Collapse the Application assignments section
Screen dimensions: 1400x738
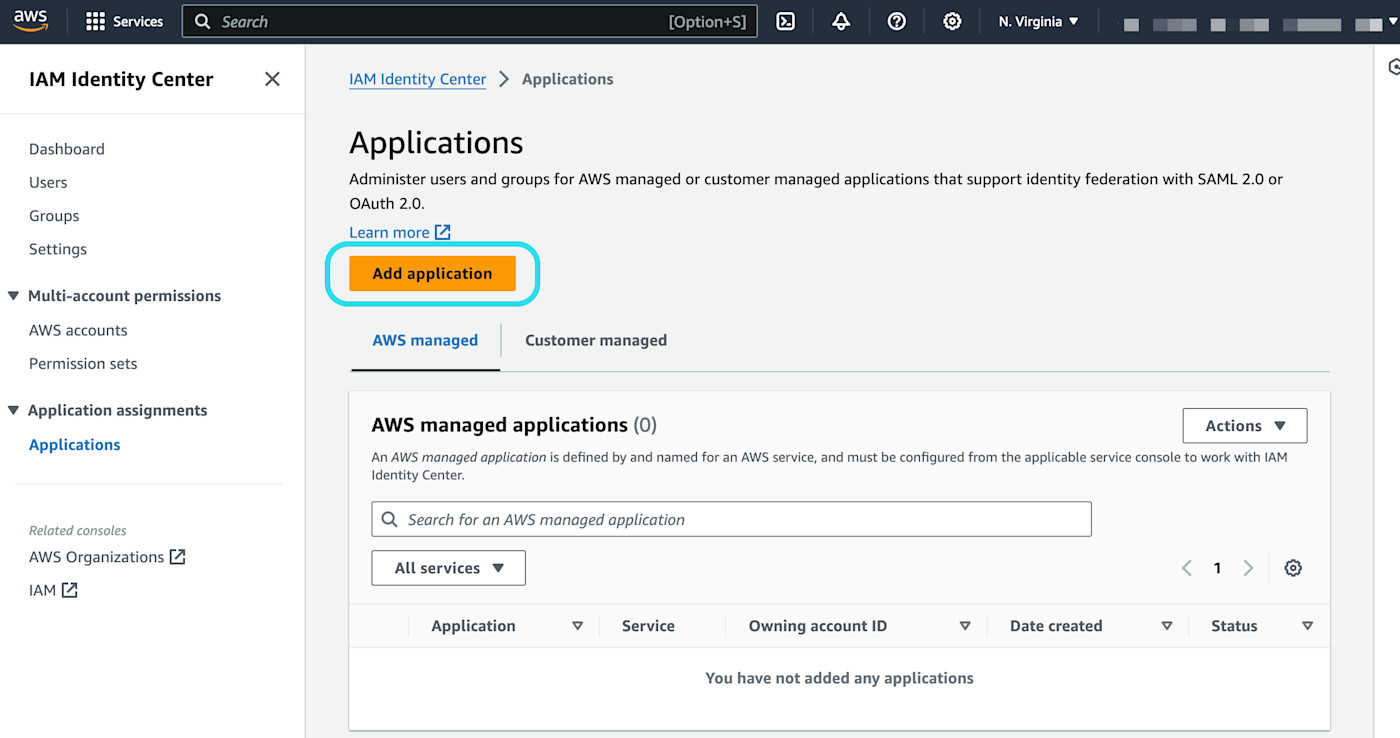12,410
